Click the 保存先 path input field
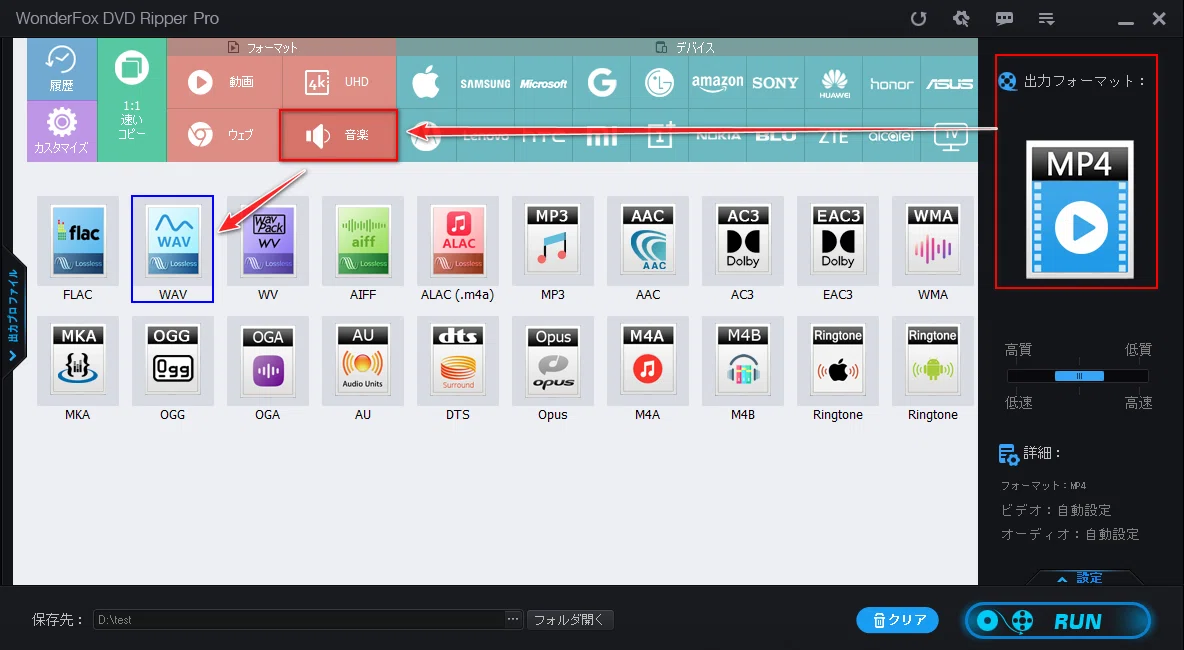This screenshot has width=1184, height=650. (299, 620)
